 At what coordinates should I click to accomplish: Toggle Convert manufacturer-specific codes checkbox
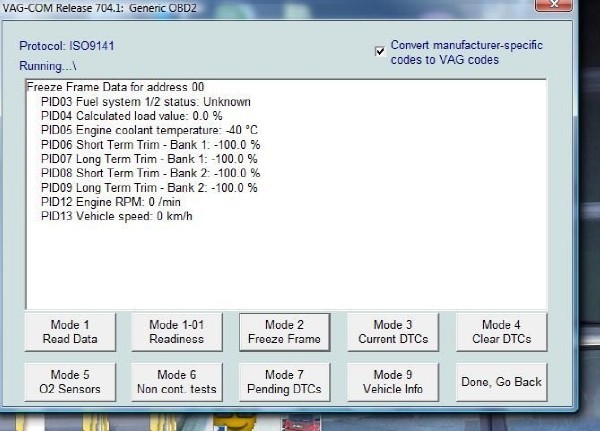380,51
